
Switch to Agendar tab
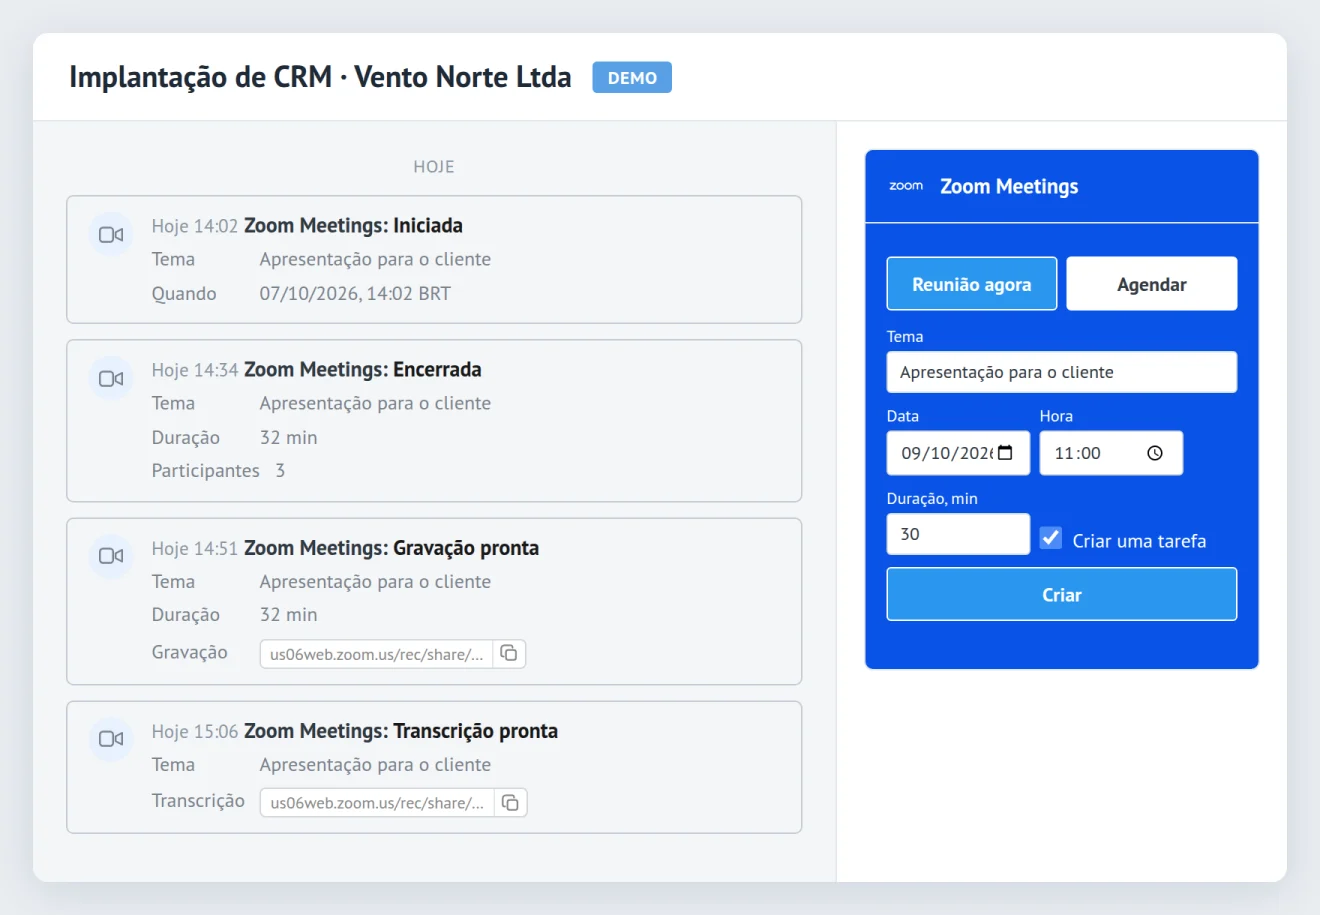[x=1152, y=284]
